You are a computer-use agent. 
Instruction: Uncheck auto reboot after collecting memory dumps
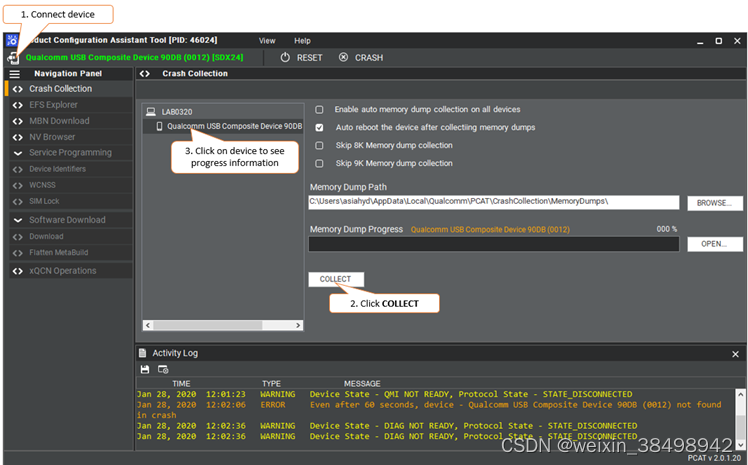pyautogui.click(x=319, y=127)
